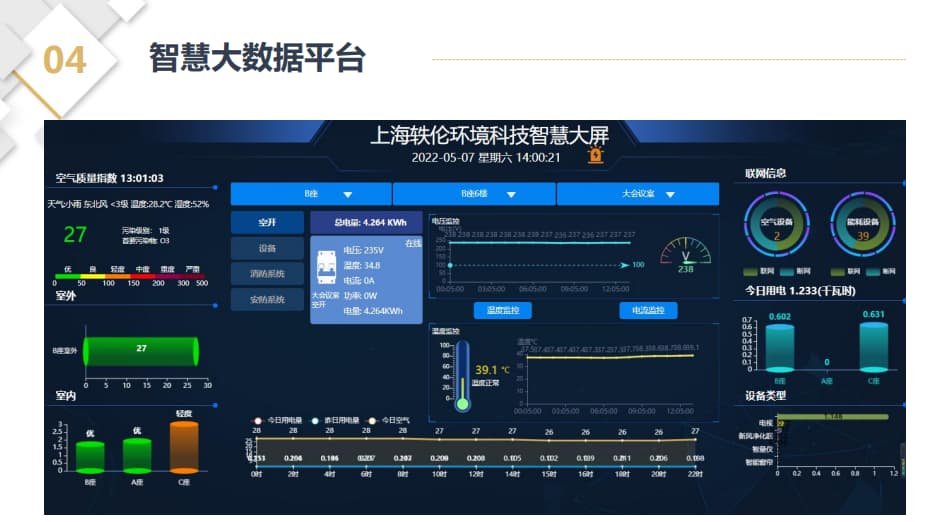Click the 今日用电 1.233(千瓦时) heading

[x=800, y=291]
